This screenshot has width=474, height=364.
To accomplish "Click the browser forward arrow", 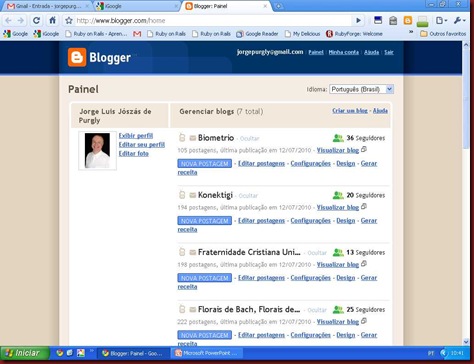I will 21,21.
